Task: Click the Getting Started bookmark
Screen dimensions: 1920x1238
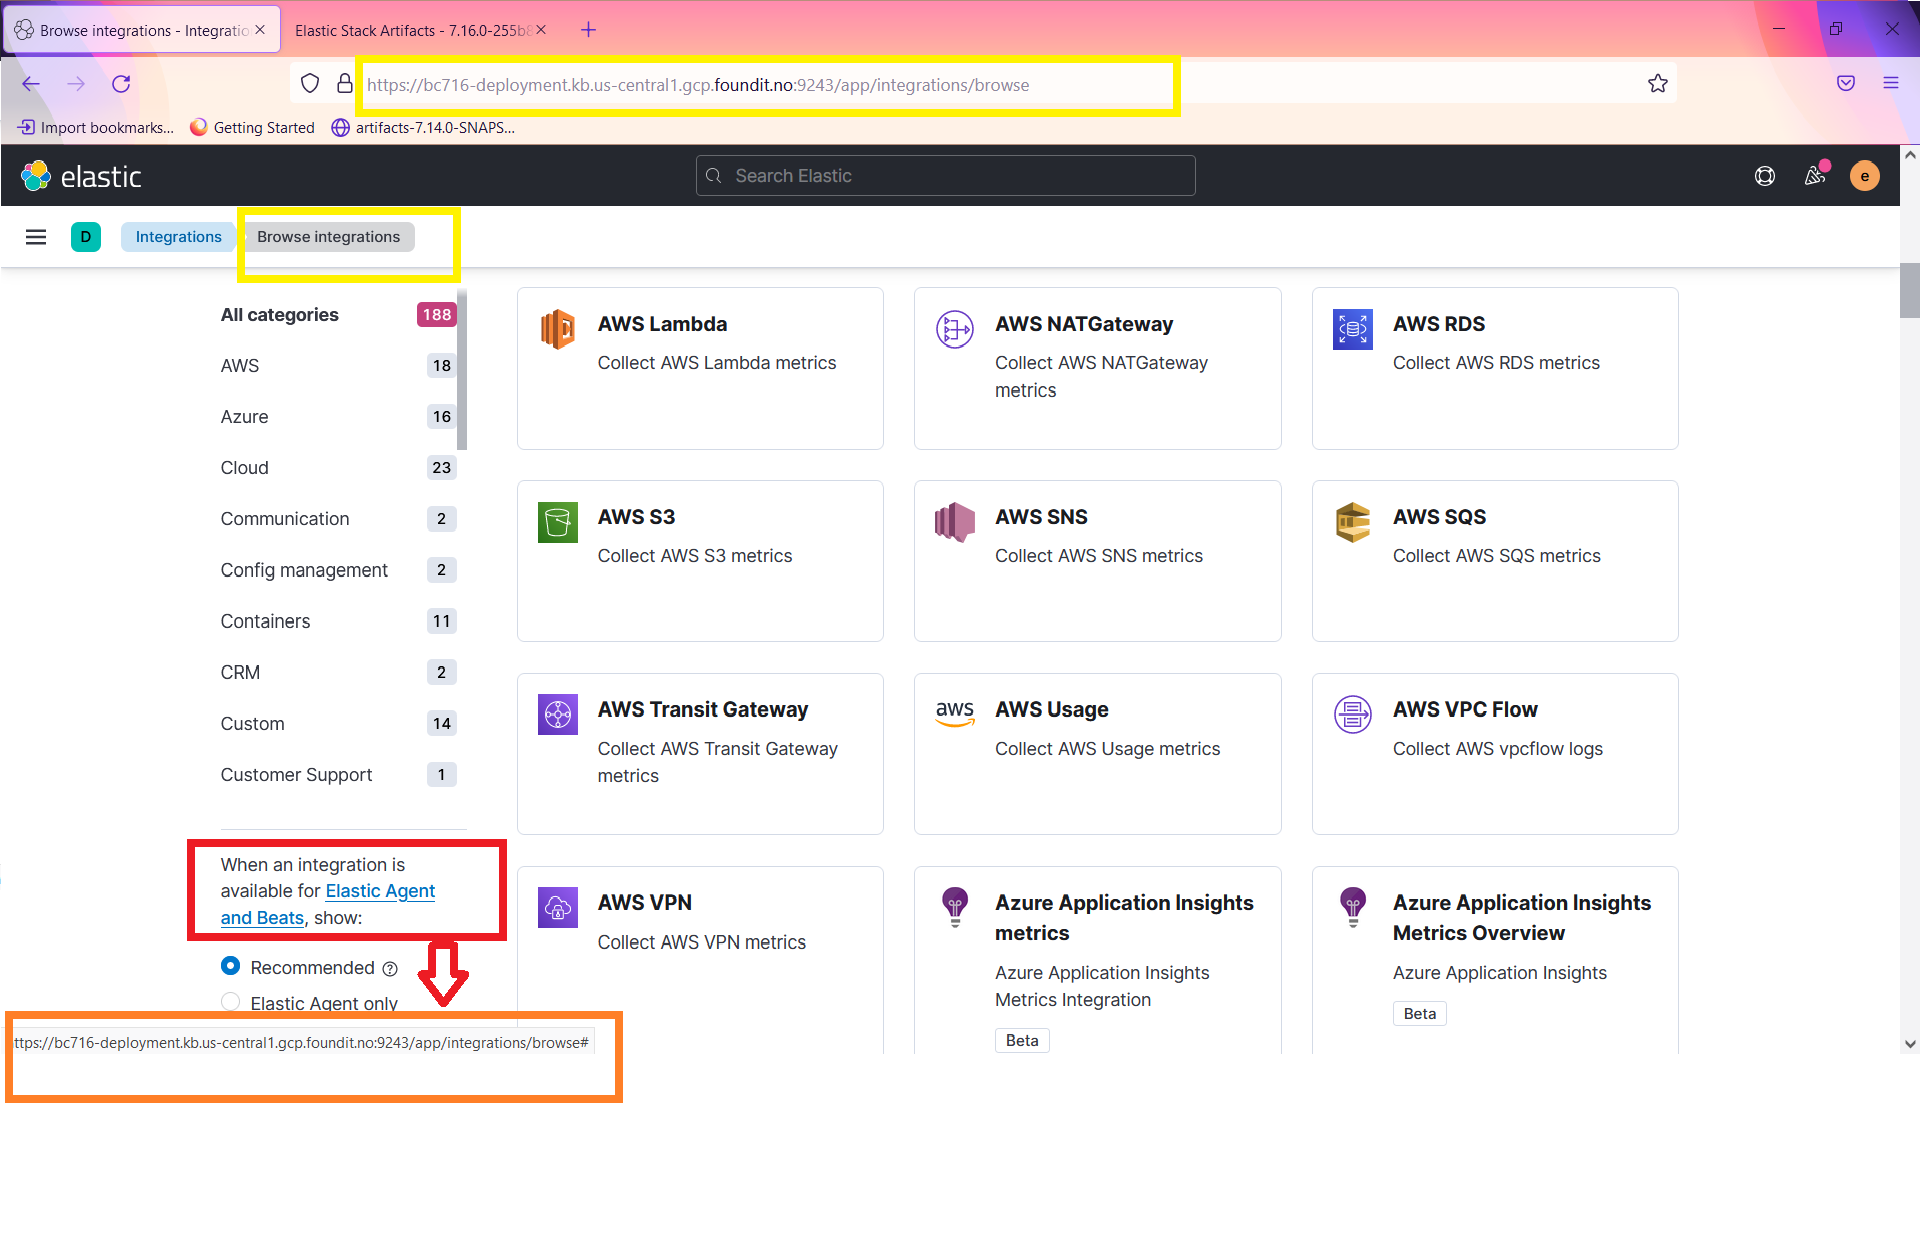Action: coord(252,127)
